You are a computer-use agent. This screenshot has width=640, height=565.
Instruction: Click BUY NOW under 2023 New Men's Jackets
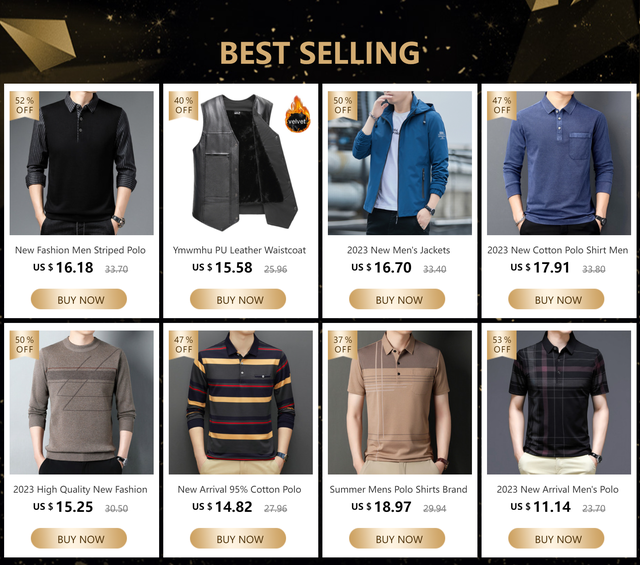coord(397,299)
